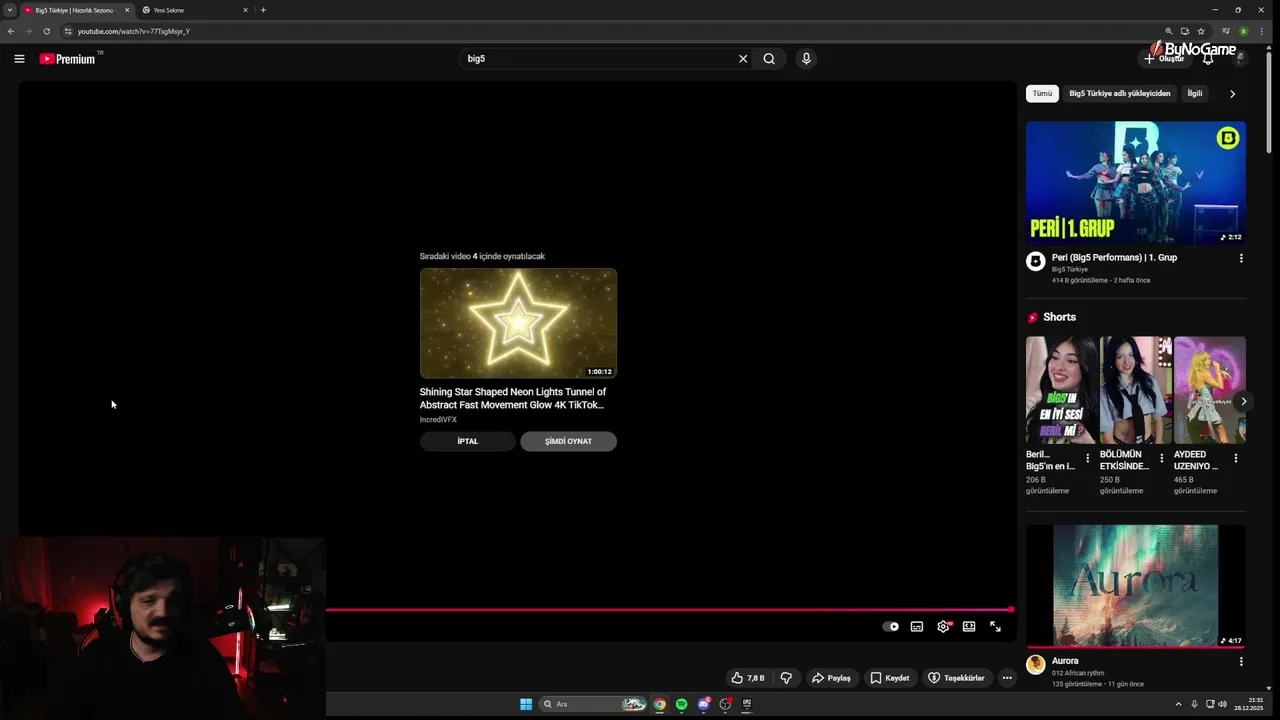Open Epic Games Launcher from taskbar
This screenshot has height=720, width=1280.
[x=747, y=704]
